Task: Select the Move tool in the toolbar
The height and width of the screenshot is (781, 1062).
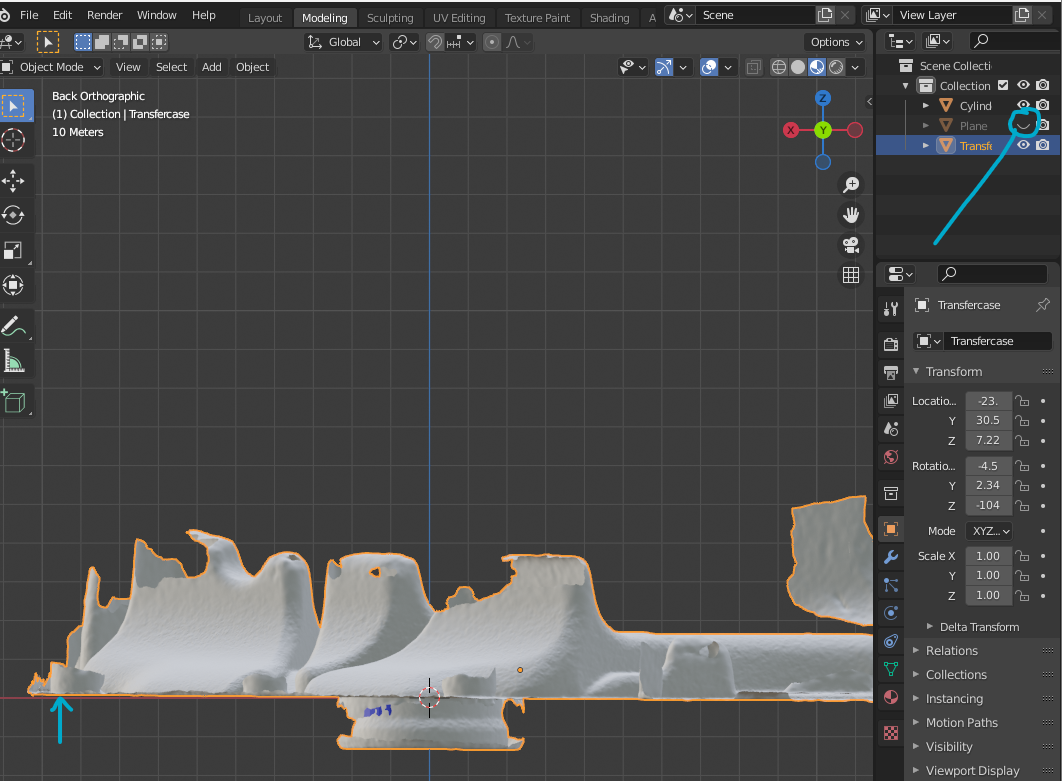Action: coord(14,180)
